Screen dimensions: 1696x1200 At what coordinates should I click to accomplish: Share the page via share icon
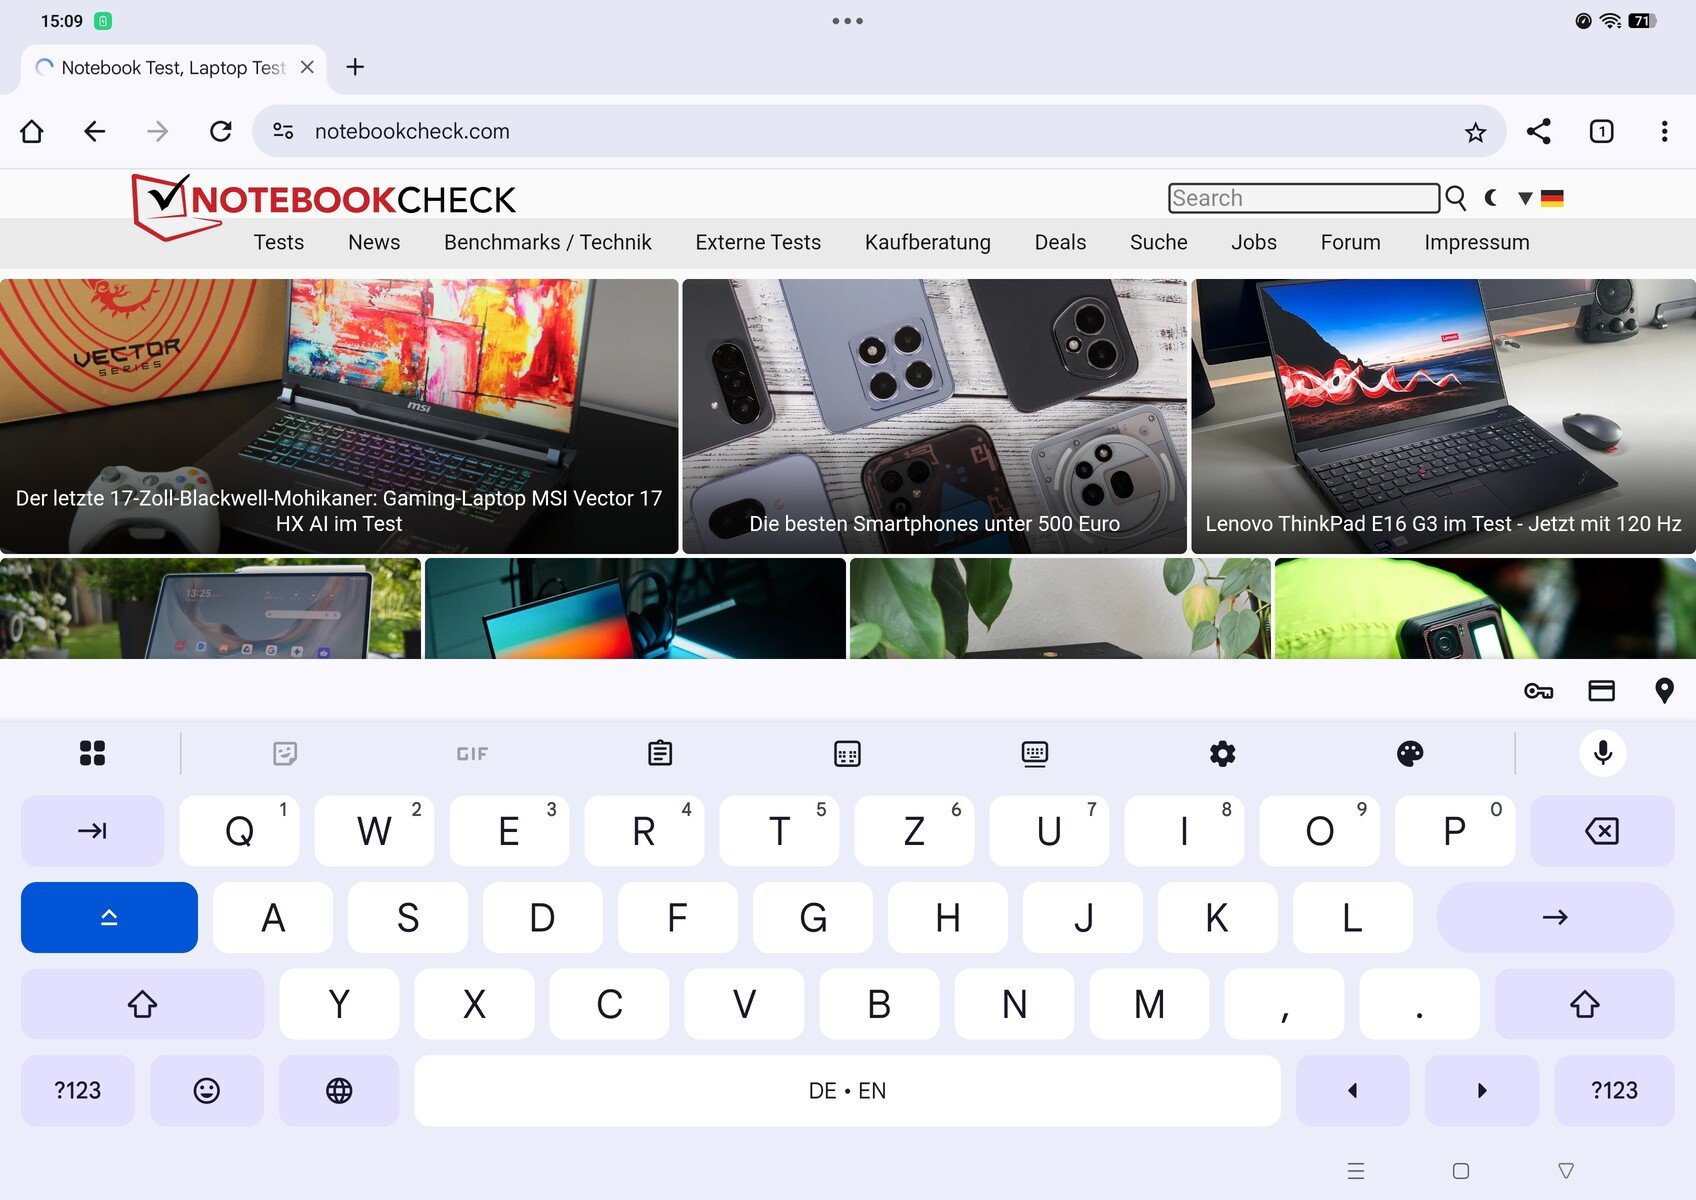coord(1539,131)
